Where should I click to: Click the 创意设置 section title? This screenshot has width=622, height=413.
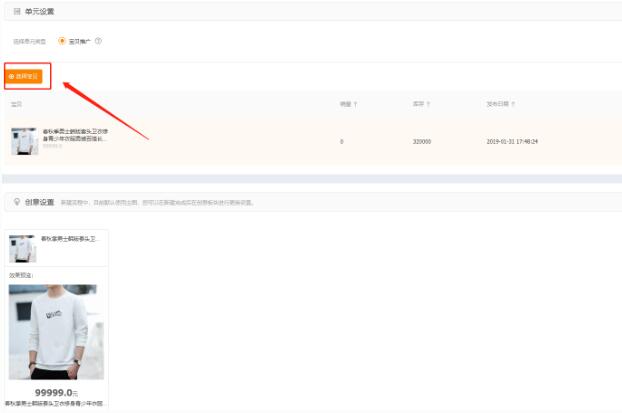[40, 202]
